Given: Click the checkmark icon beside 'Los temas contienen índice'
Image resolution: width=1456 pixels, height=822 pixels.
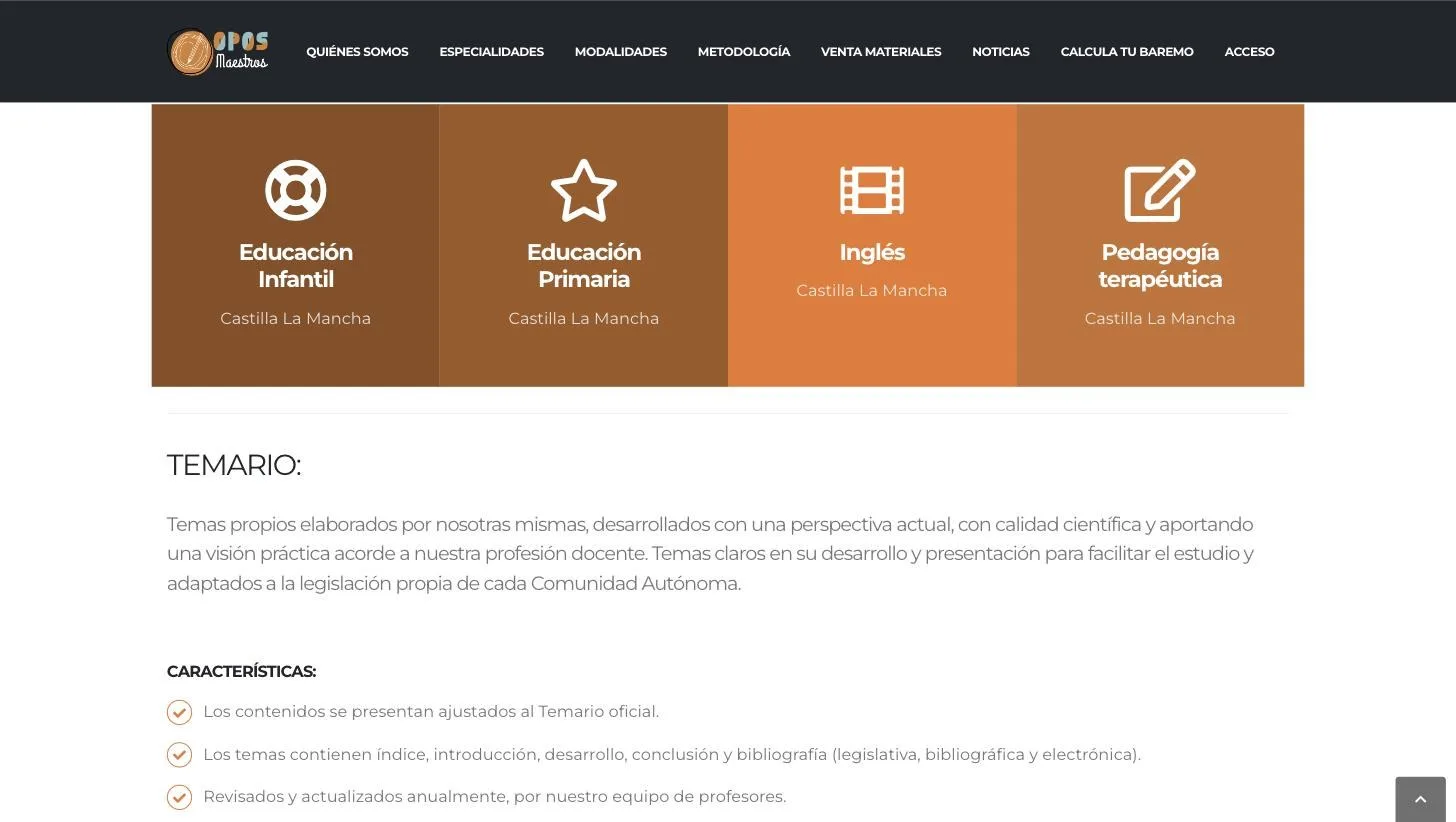Looking at the screenshot, I should tap(179, 754).
